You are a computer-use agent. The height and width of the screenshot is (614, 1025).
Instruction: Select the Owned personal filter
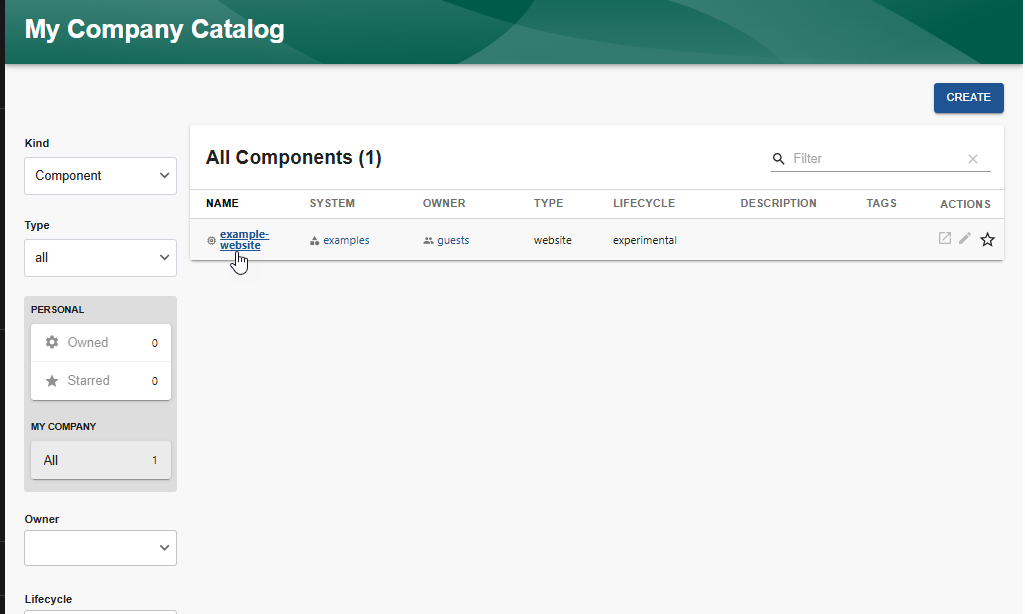click(100, 342)
